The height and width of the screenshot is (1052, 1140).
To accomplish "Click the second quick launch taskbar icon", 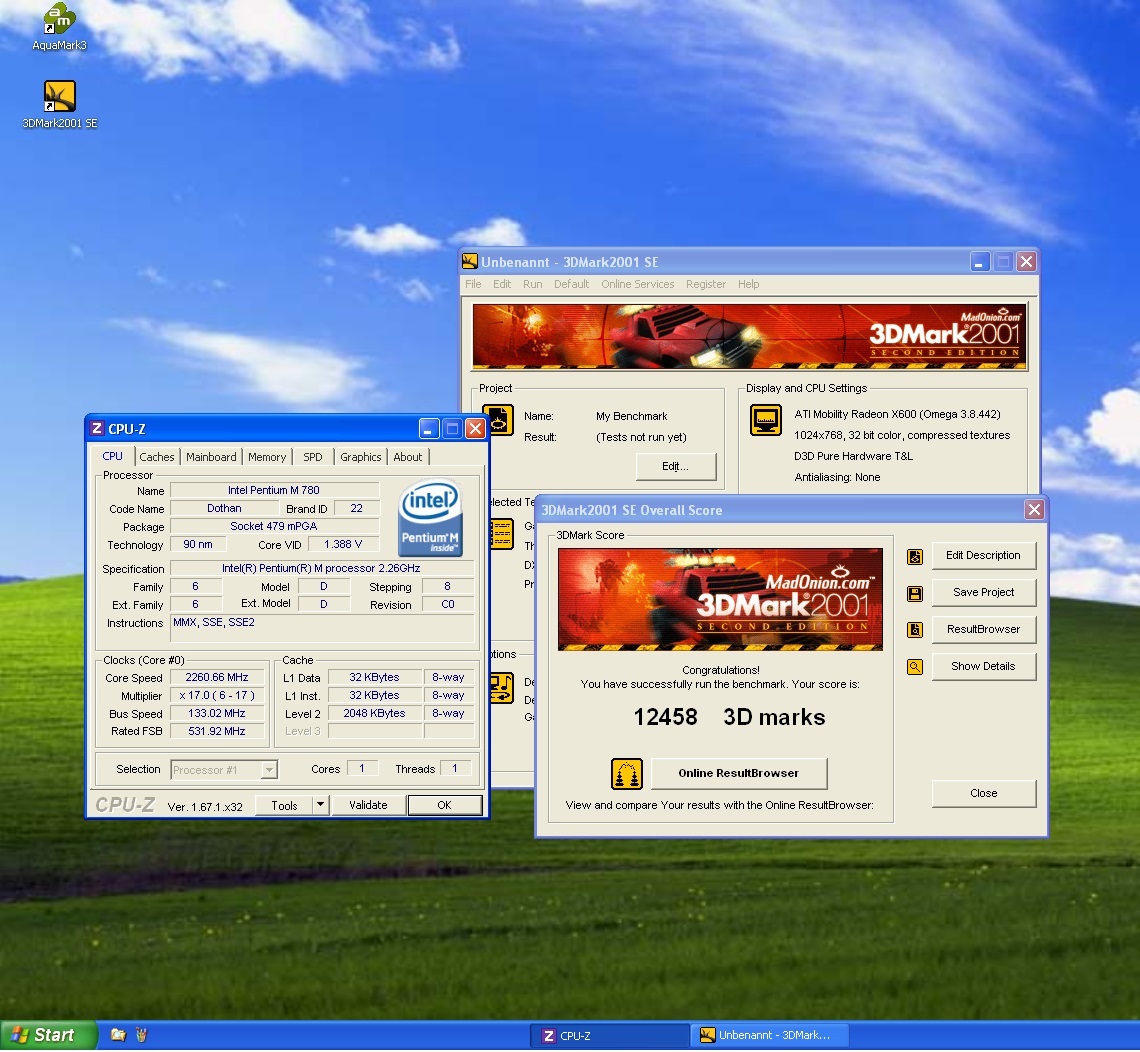I will click(141, 1035).
